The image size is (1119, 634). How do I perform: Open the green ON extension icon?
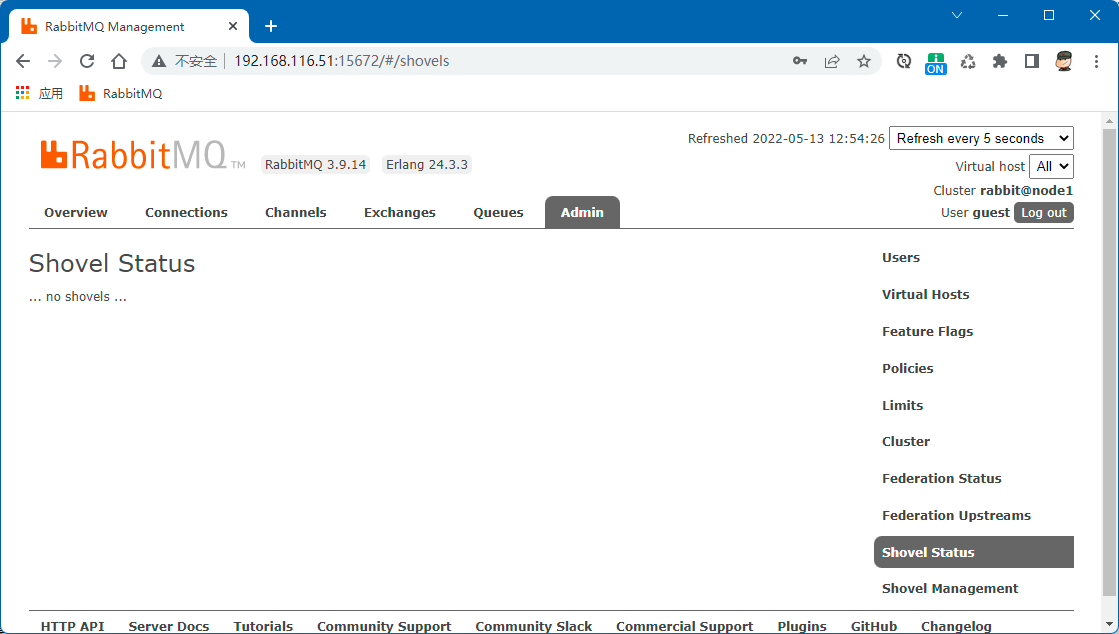pos(936,63)
